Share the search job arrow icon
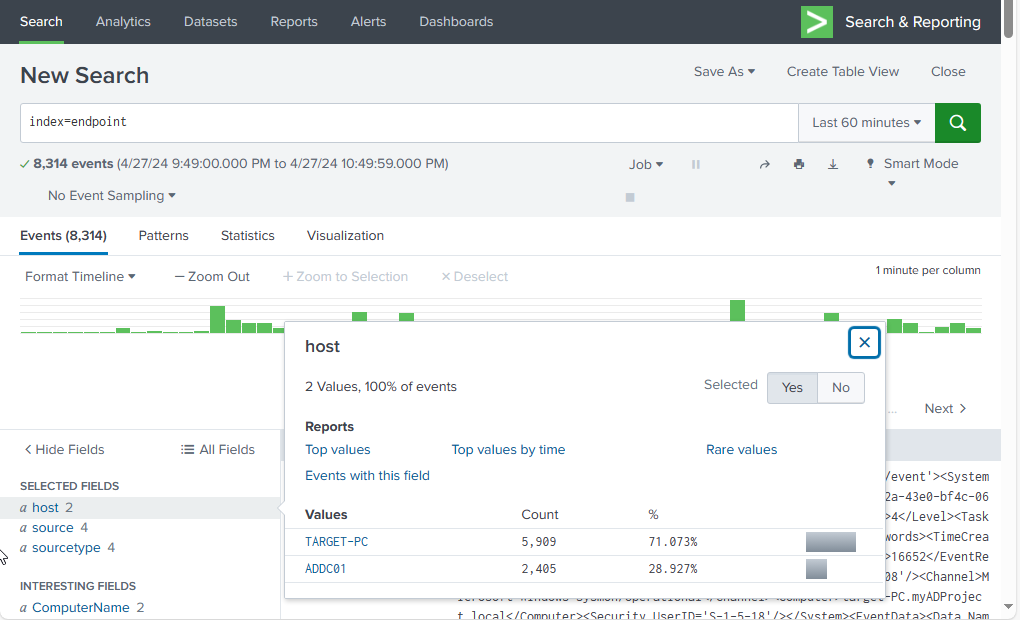Image resolution: width=1020 pixels, height=620 pixels. point(764,165)
